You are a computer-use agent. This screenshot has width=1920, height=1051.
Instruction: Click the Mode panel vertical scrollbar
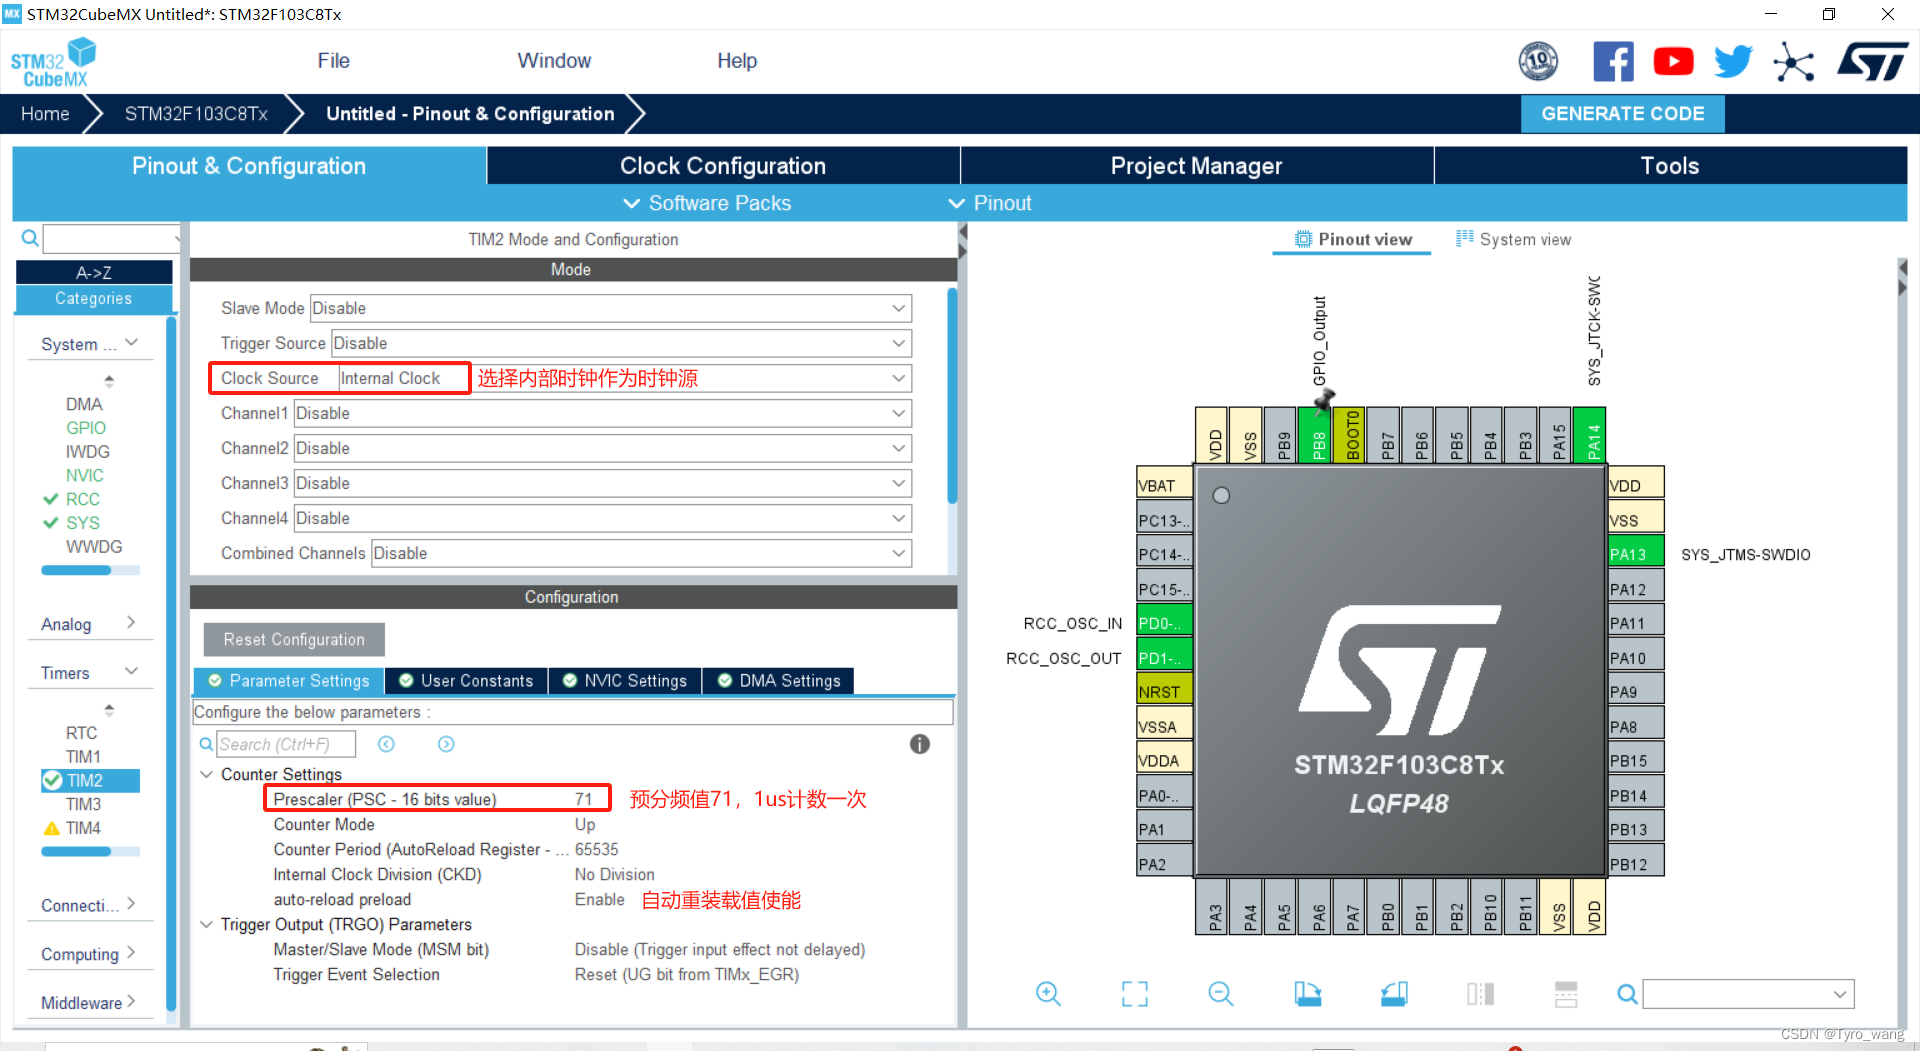point(952,395)
